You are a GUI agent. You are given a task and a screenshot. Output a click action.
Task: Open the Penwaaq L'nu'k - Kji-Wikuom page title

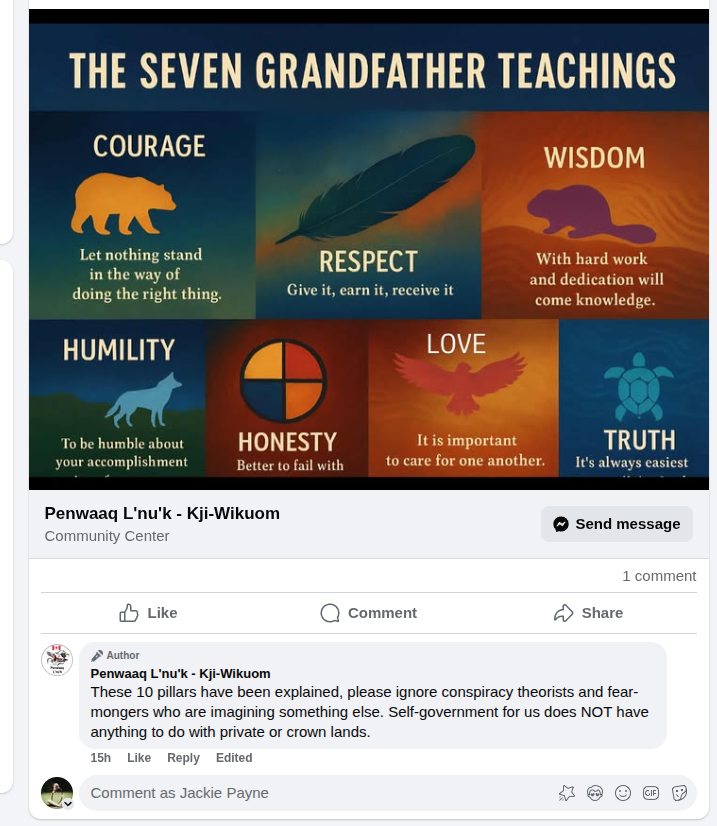162,514
